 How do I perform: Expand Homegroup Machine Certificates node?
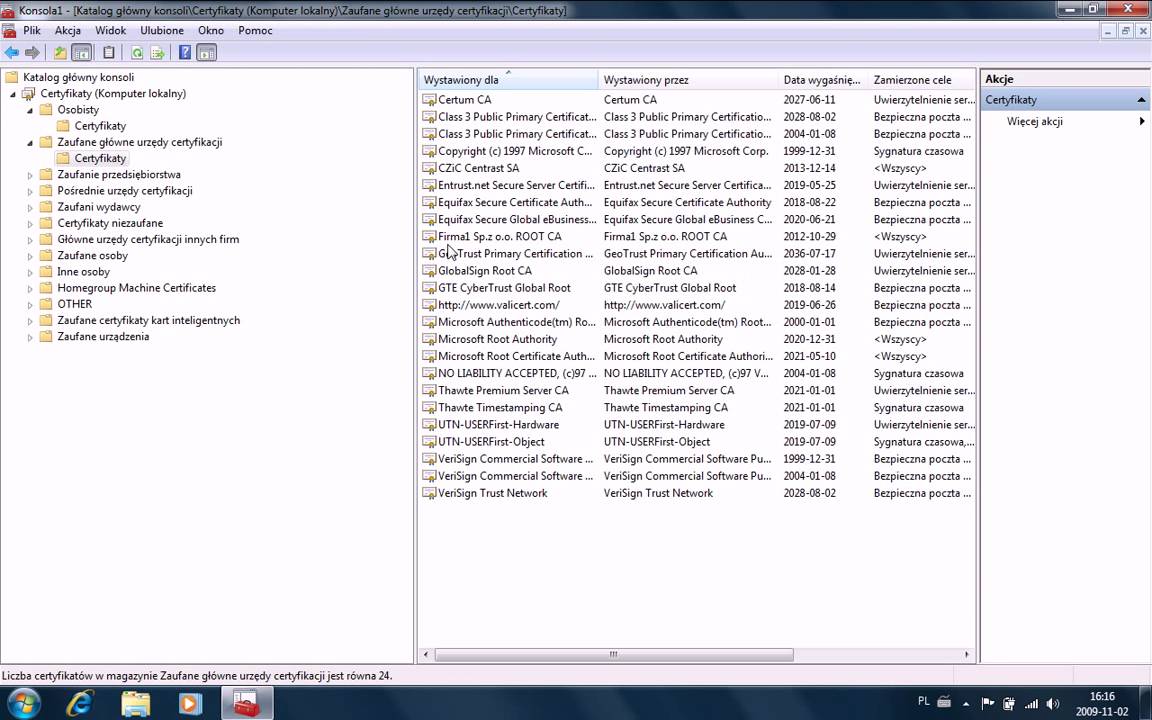tap(30, 288)
